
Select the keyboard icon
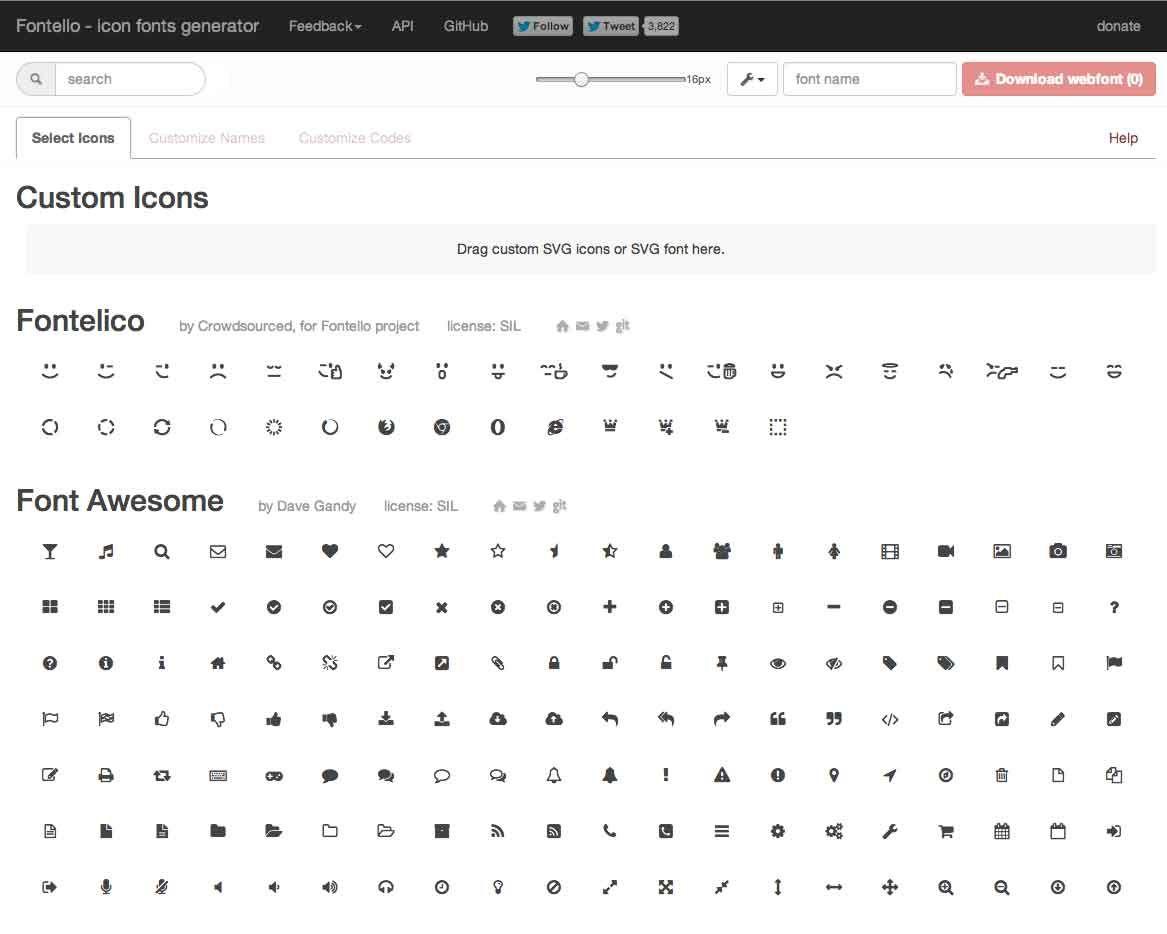tap(217, 775)
